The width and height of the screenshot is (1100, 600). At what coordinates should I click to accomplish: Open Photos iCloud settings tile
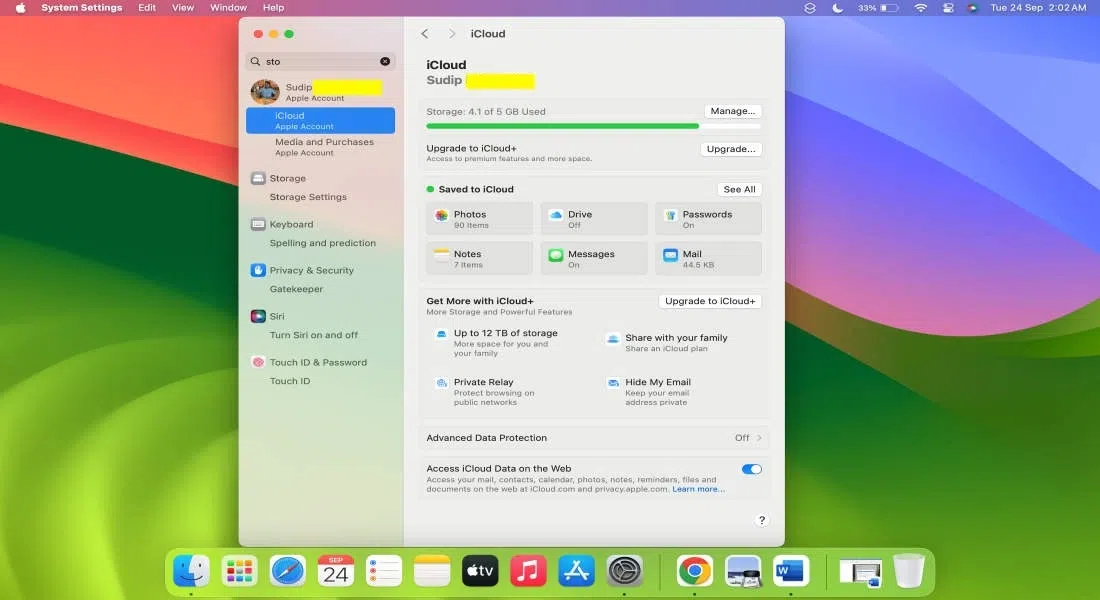click(x=479, y=219)
